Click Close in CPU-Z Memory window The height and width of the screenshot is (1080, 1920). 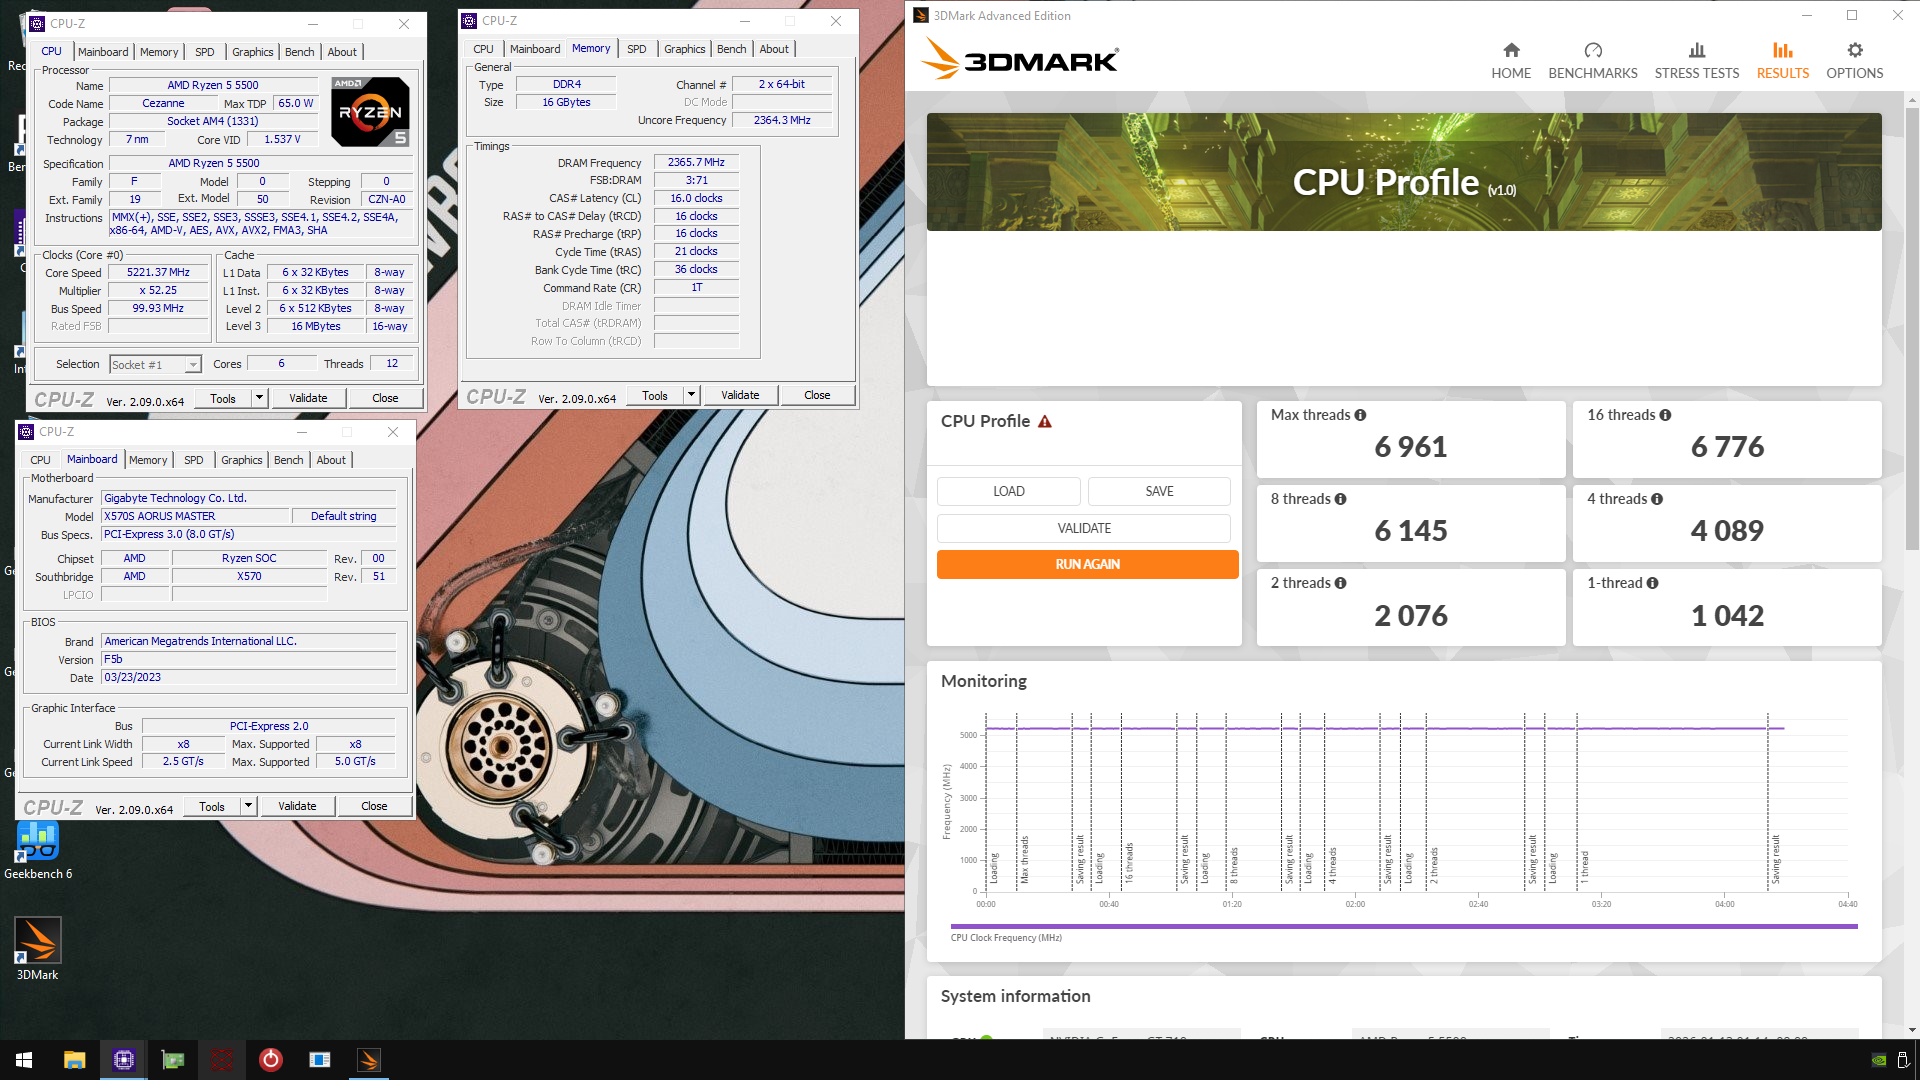tap(817, 395)
